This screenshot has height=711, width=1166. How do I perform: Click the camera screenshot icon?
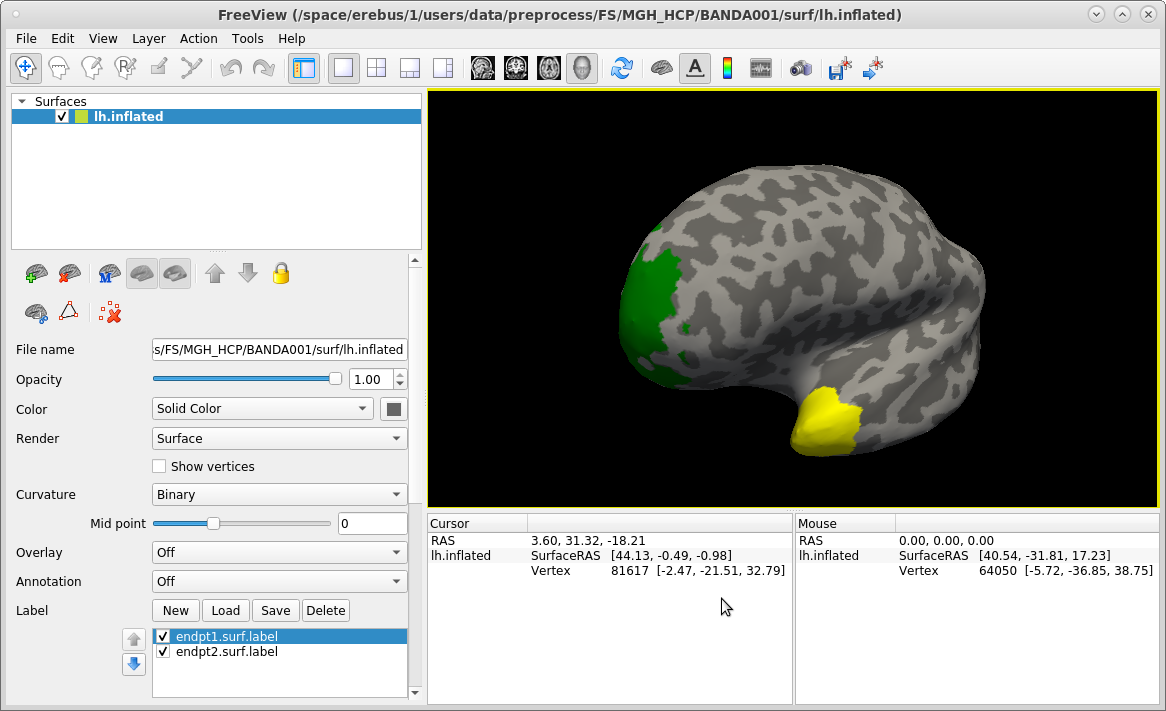point(800,68)
